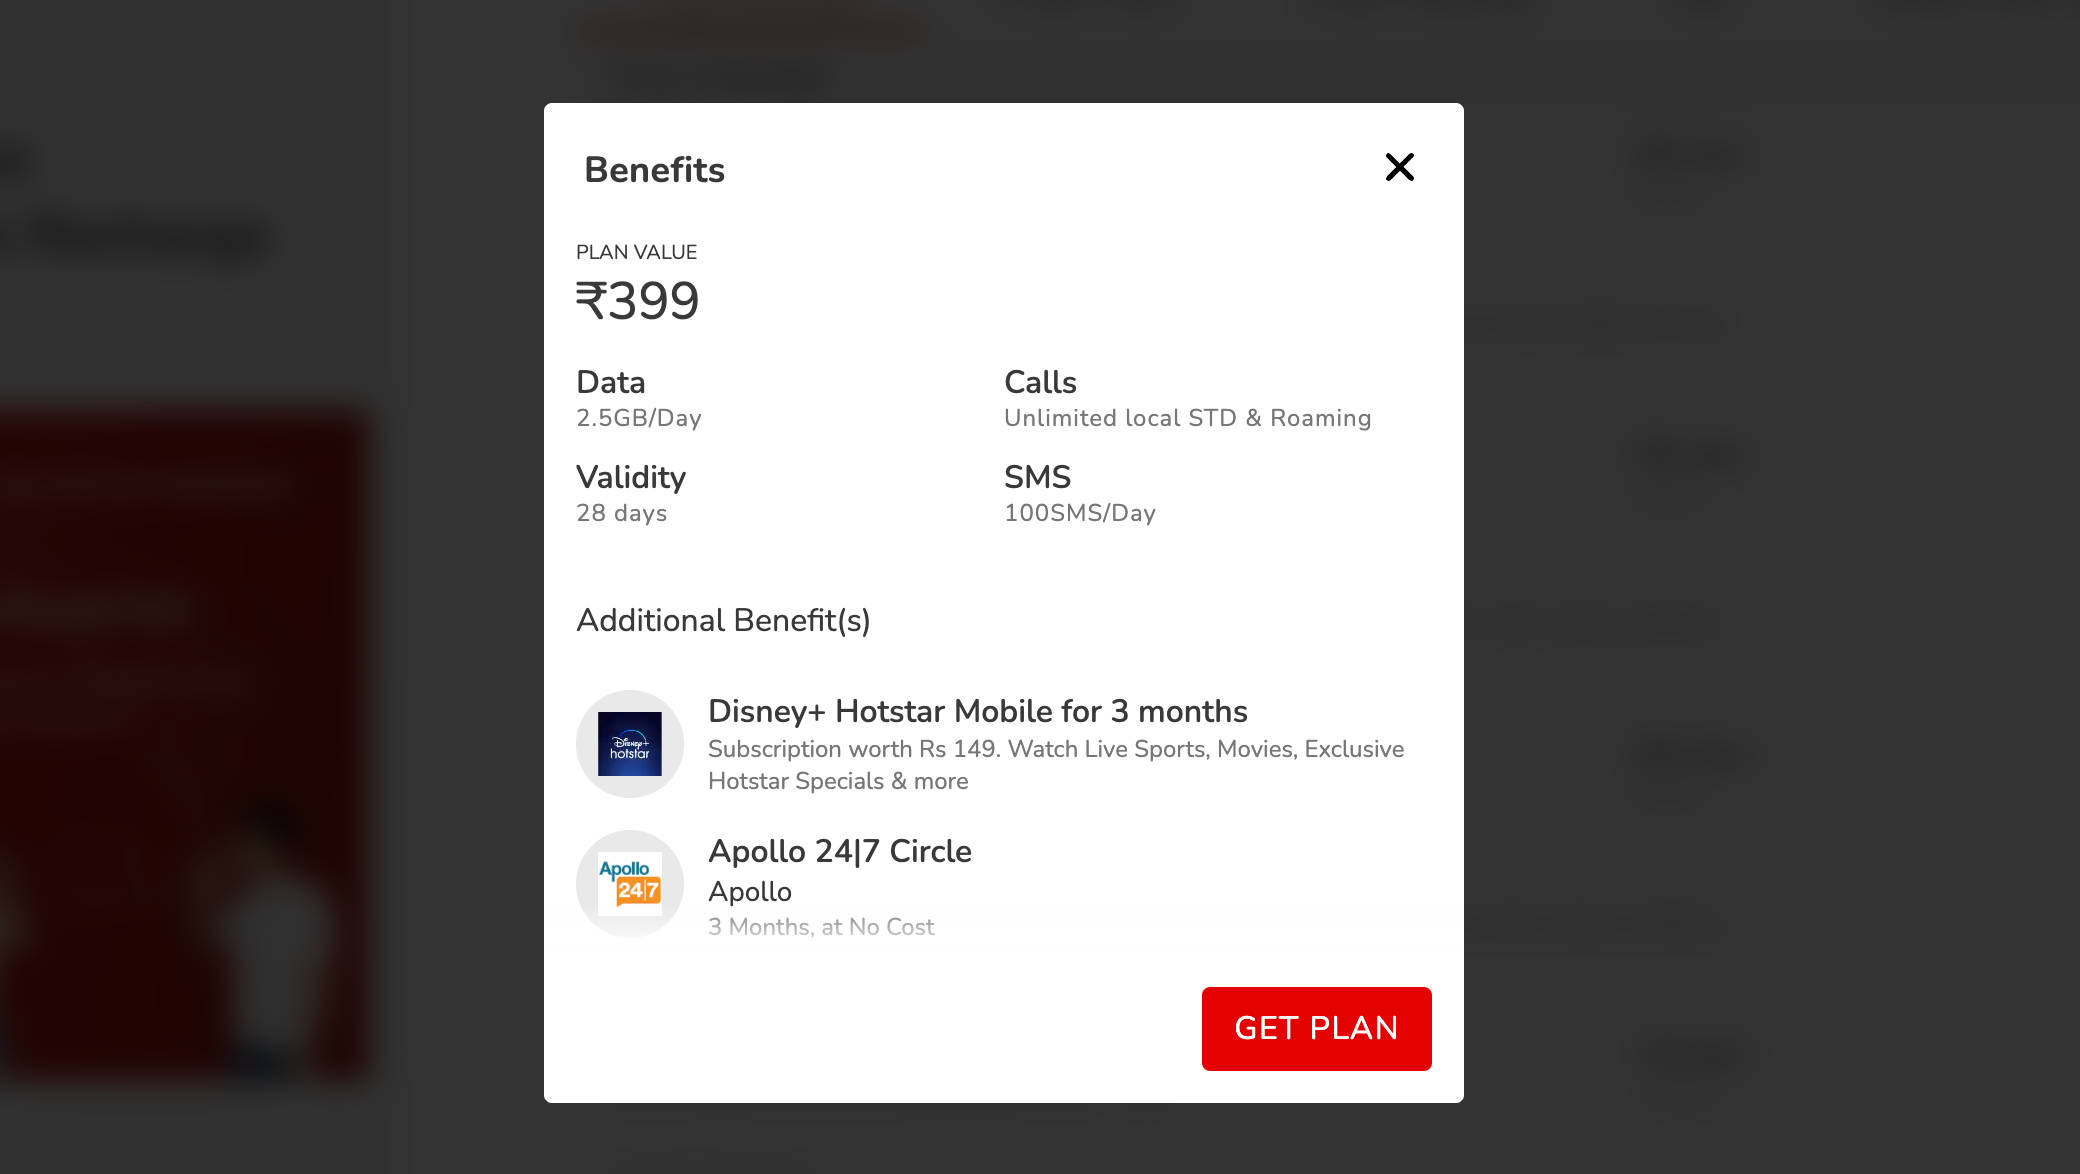This screenshot has height=1174, width=2080.
Task: Click the SMS label
Action: (1037, 477)
